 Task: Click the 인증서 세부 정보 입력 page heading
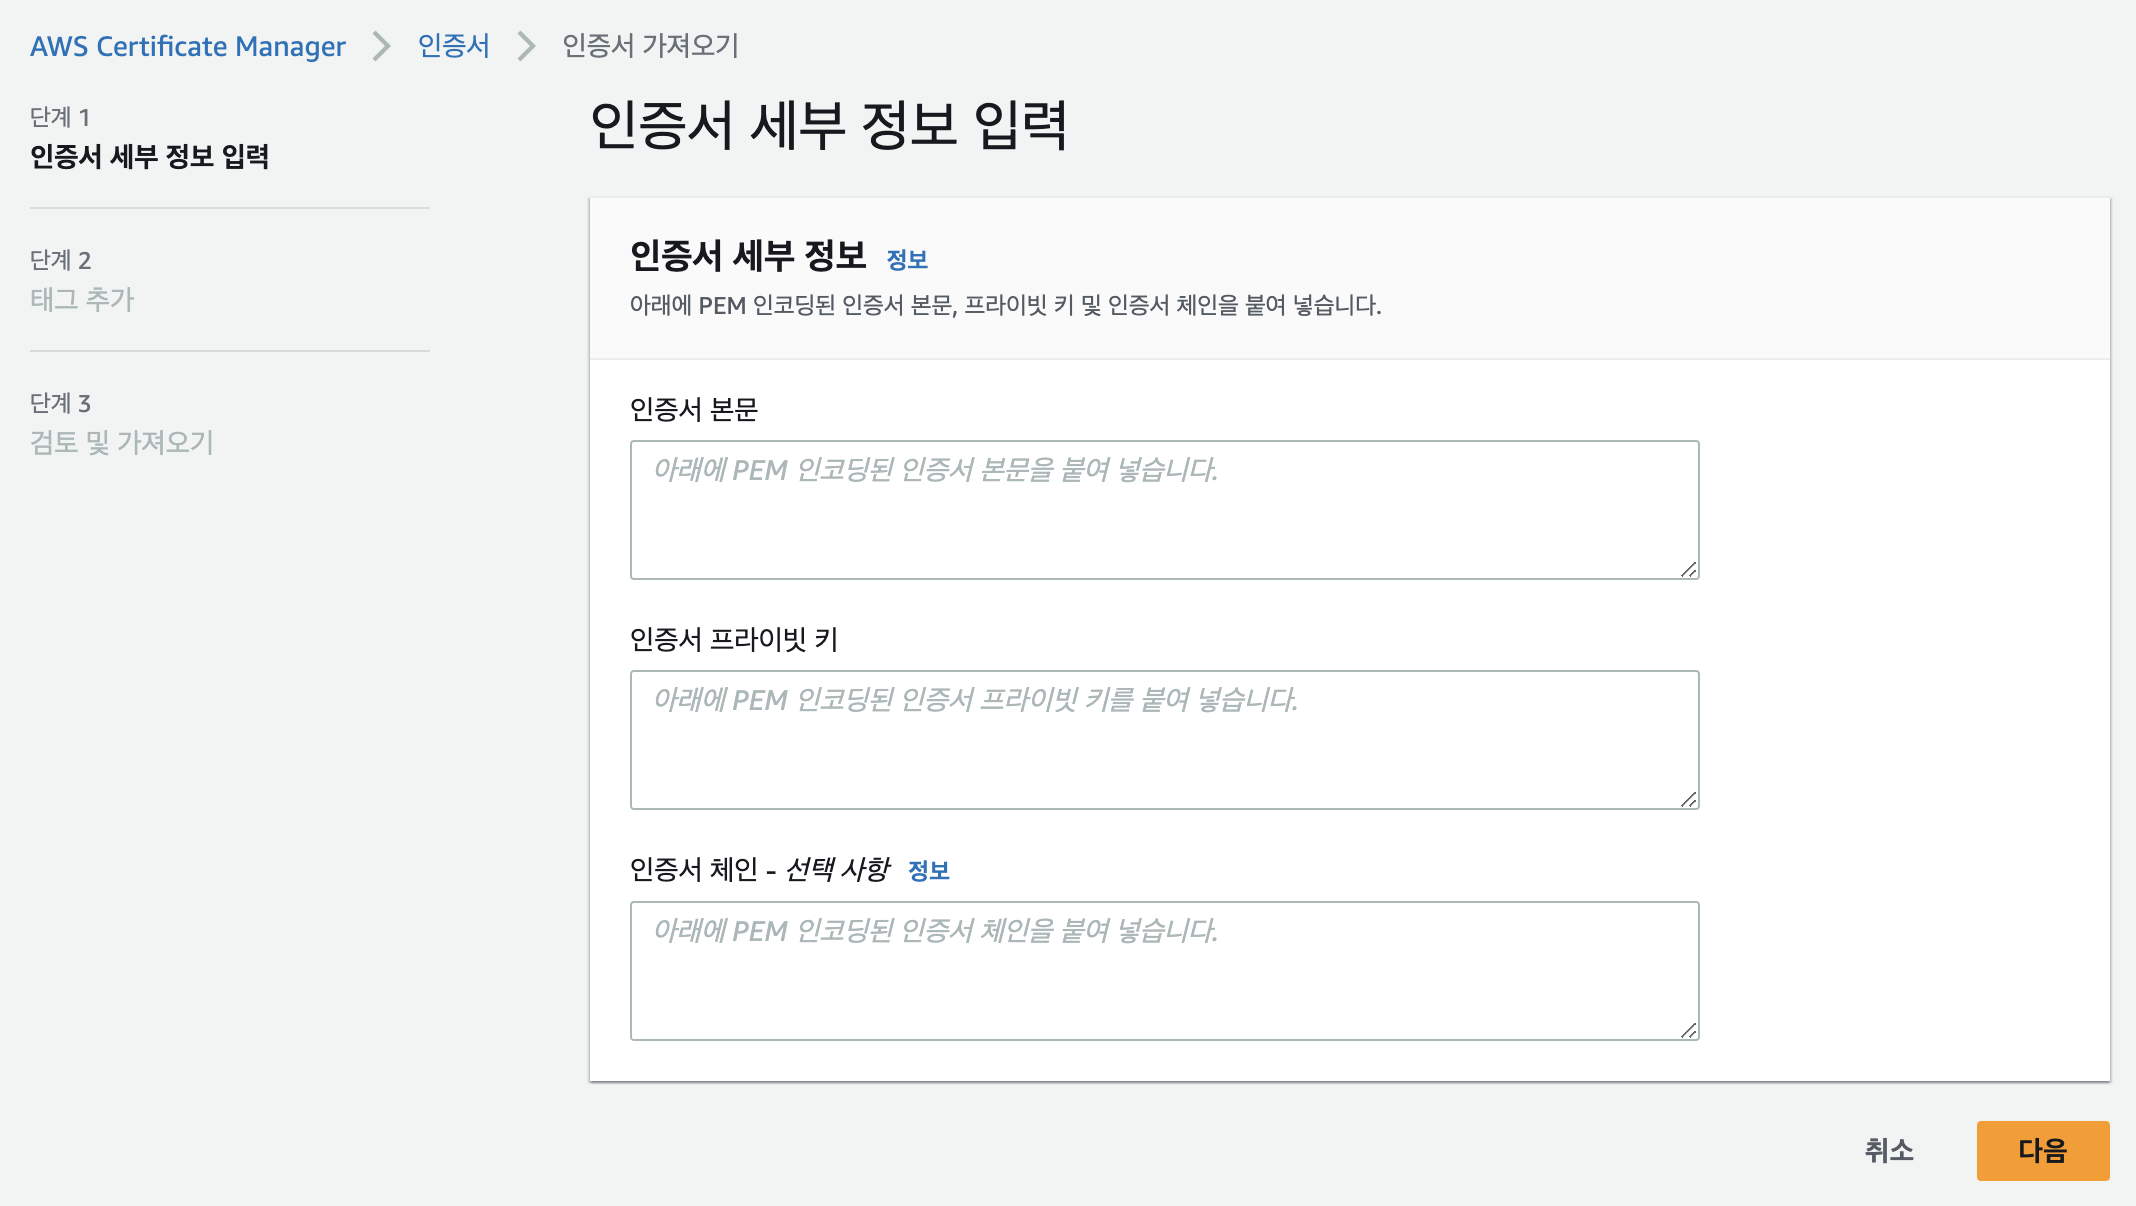tap(828, 126)
